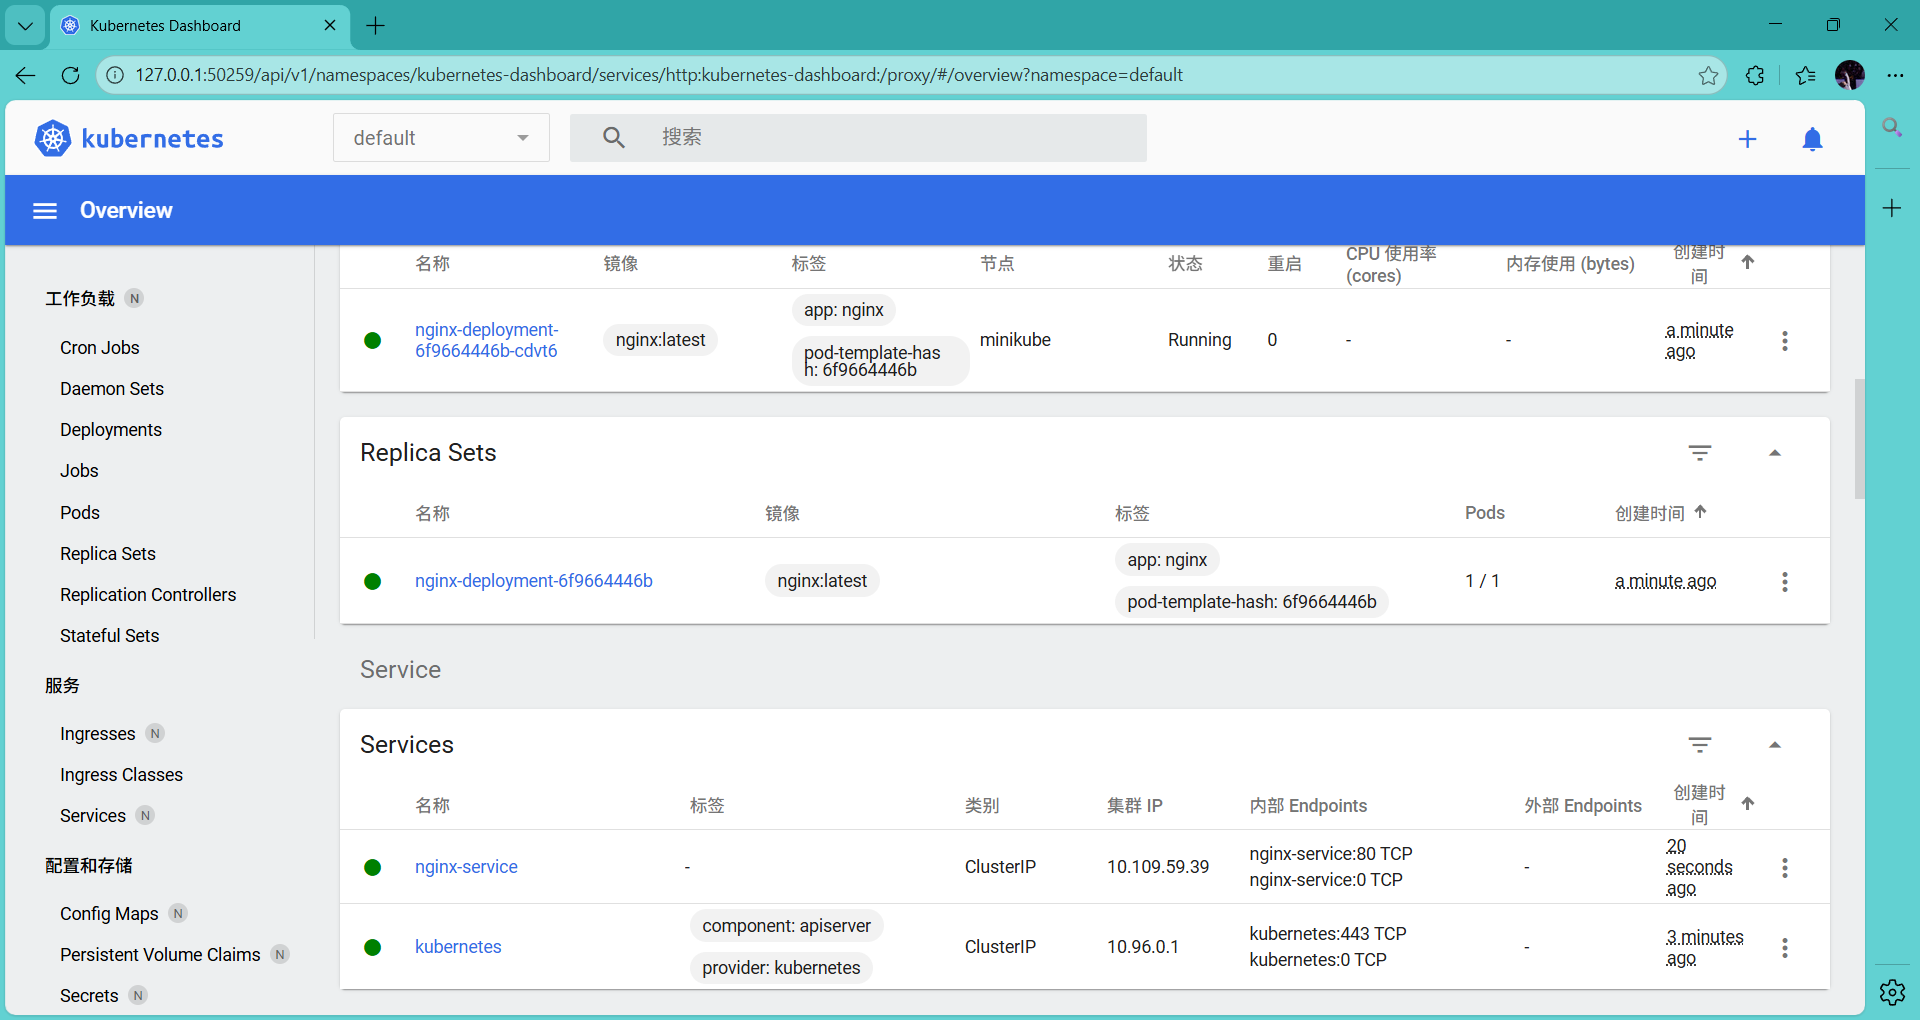Open the 服务 section heading

point(62,686)
